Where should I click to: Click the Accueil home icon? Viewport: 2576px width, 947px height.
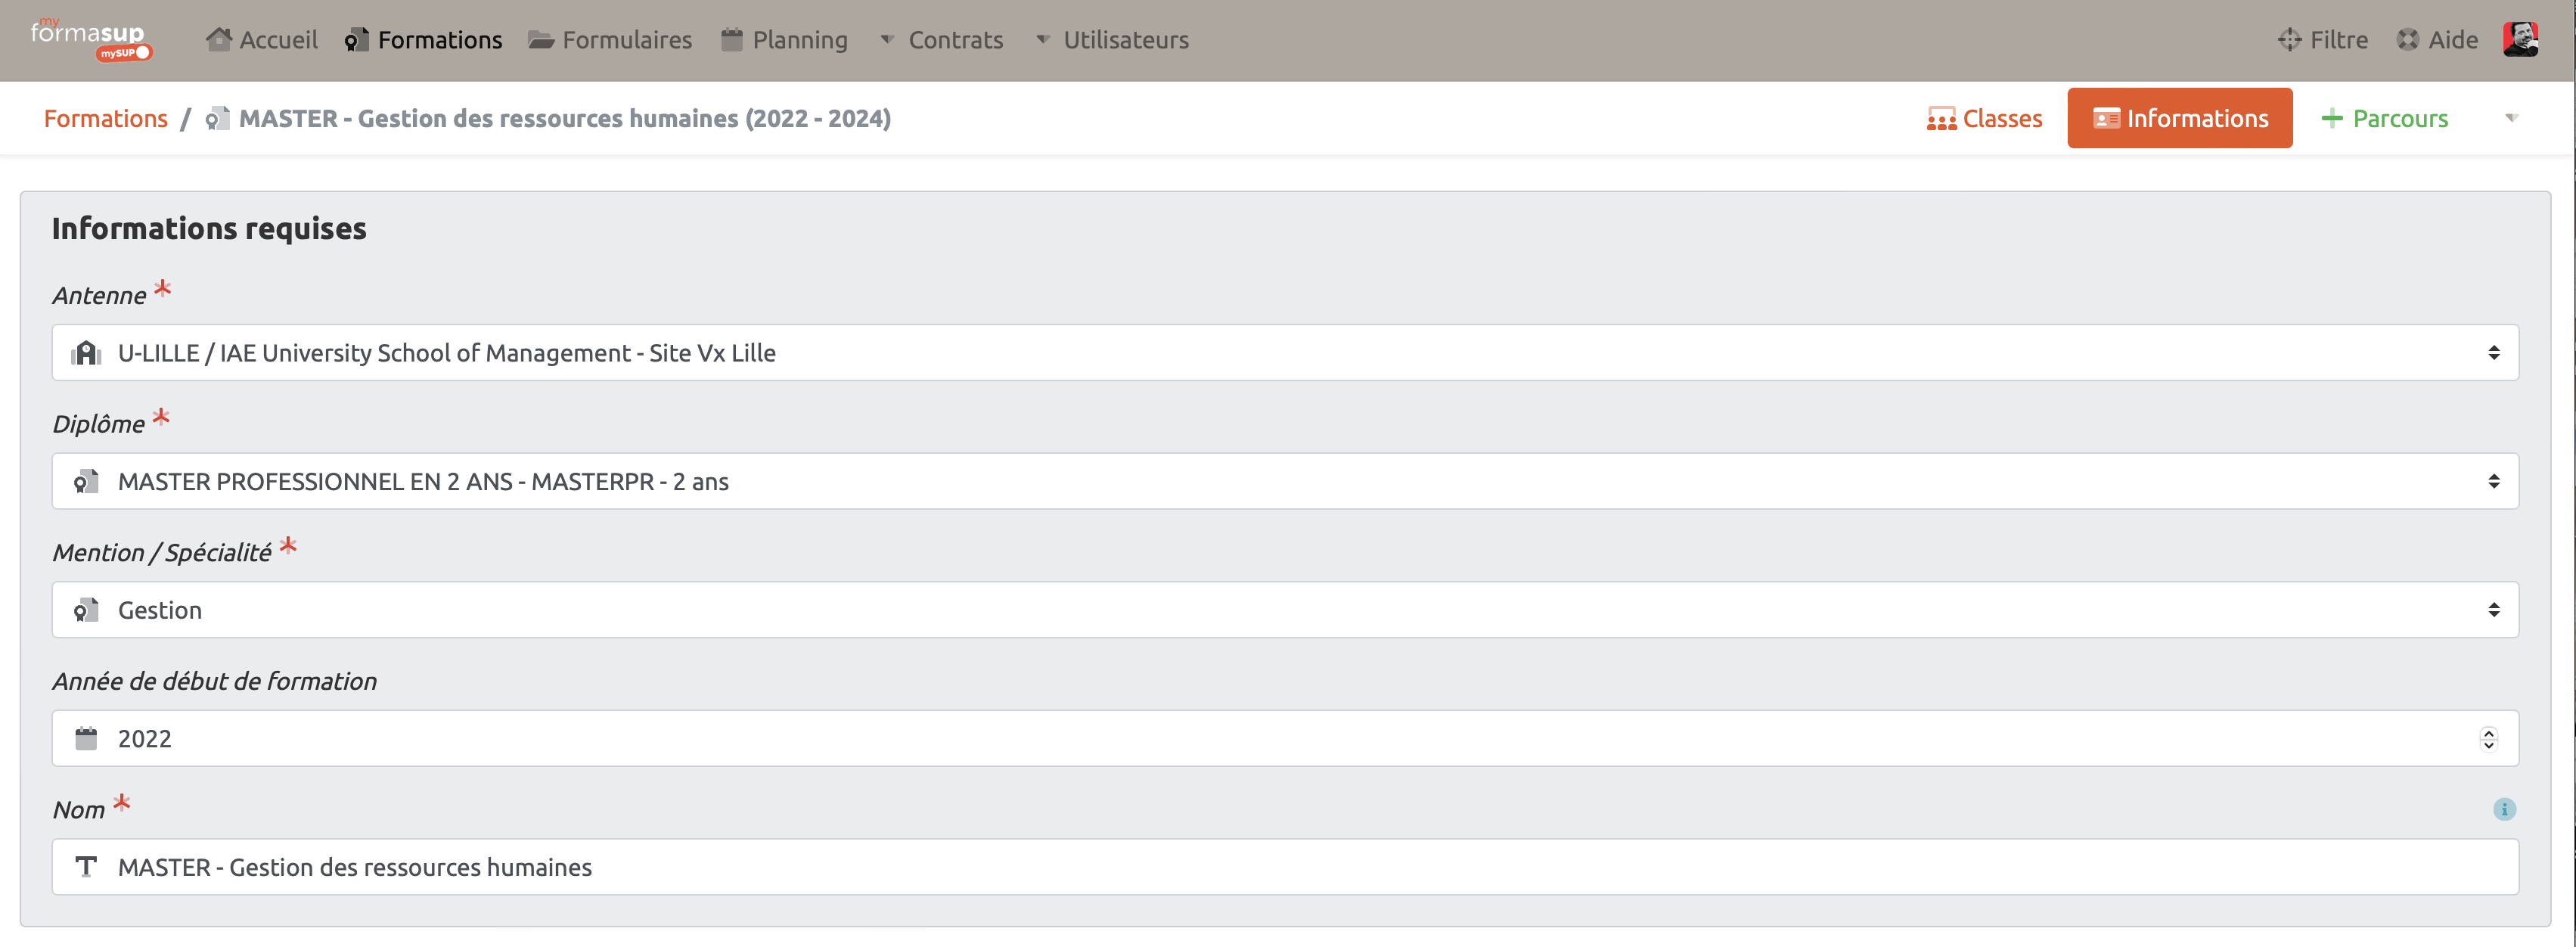(218, 39)
